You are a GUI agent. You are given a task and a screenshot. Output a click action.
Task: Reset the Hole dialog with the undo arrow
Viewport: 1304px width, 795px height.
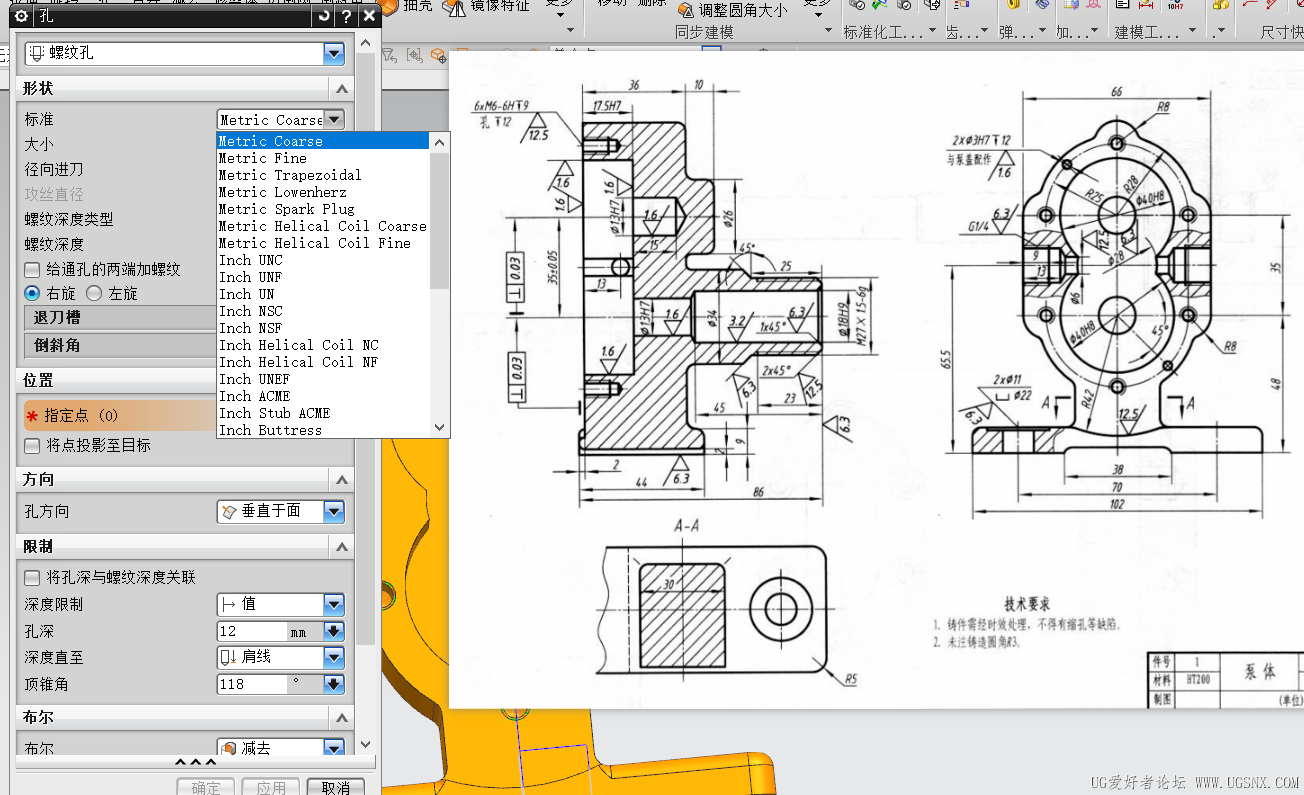pyautogui.click(x=323, y=16)
